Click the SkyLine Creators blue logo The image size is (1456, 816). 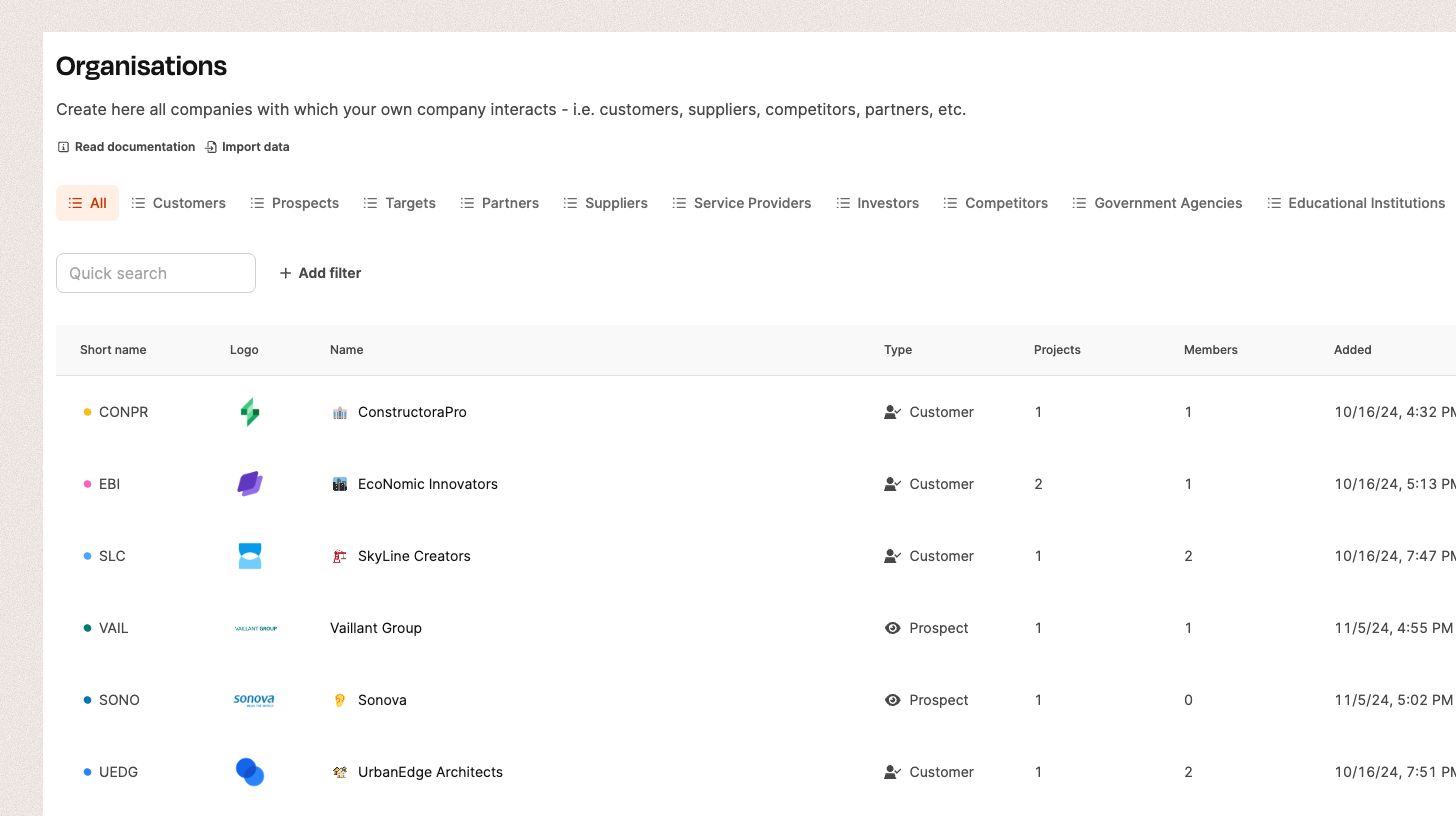click(x=250, y=556)
